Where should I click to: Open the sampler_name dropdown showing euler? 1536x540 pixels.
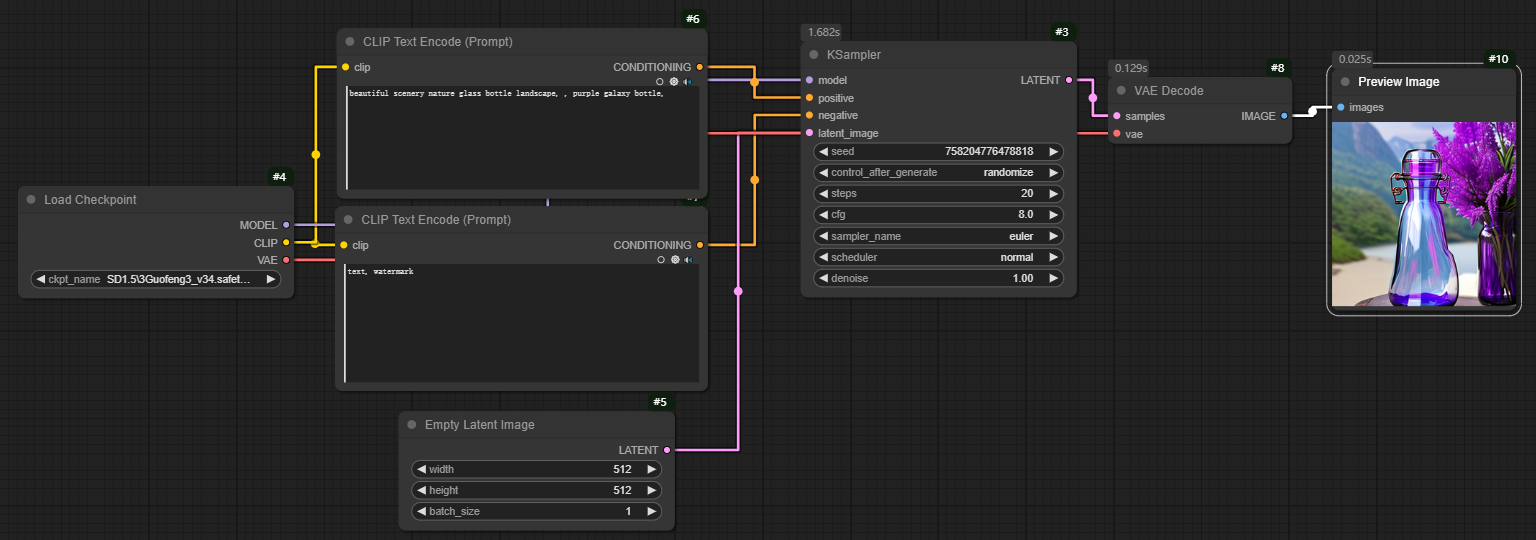point(938,236)
